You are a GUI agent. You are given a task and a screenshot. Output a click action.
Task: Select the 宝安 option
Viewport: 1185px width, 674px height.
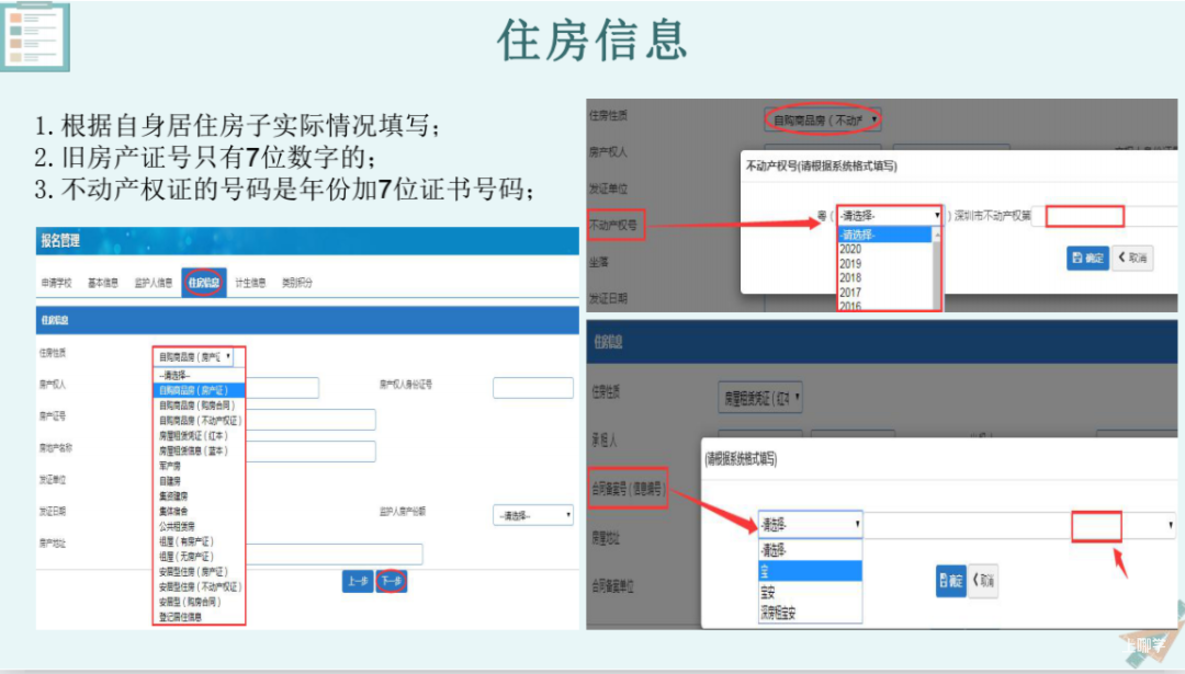(x=810, y=592)
